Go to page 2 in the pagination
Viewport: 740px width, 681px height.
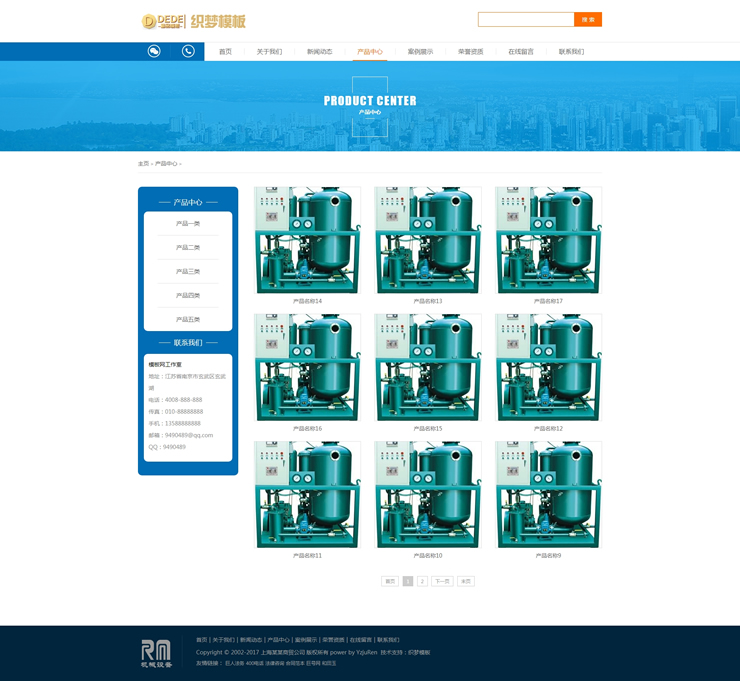pyautogui.click(x=422, y=581)
